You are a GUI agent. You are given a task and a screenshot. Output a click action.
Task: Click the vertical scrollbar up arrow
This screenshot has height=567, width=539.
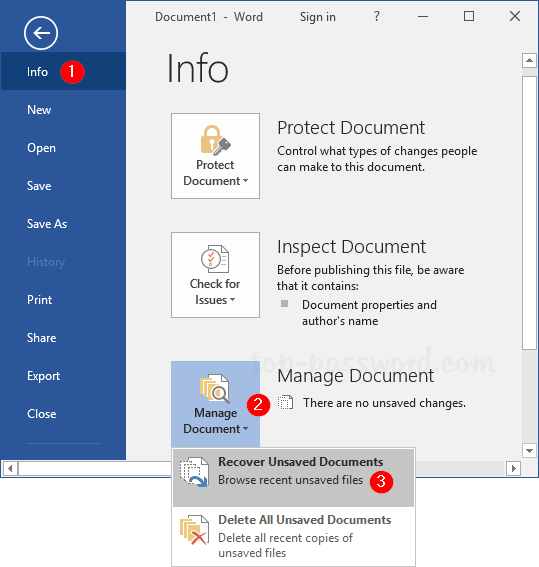point(529,60)
